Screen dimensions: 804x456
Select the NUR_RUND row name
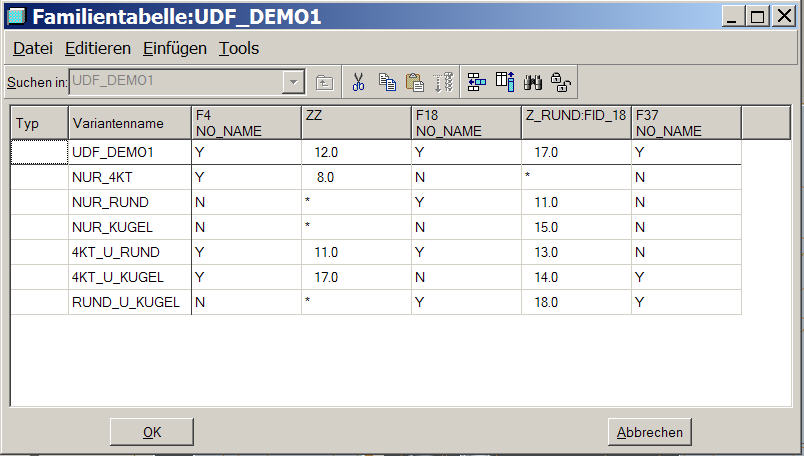[130, 202]
